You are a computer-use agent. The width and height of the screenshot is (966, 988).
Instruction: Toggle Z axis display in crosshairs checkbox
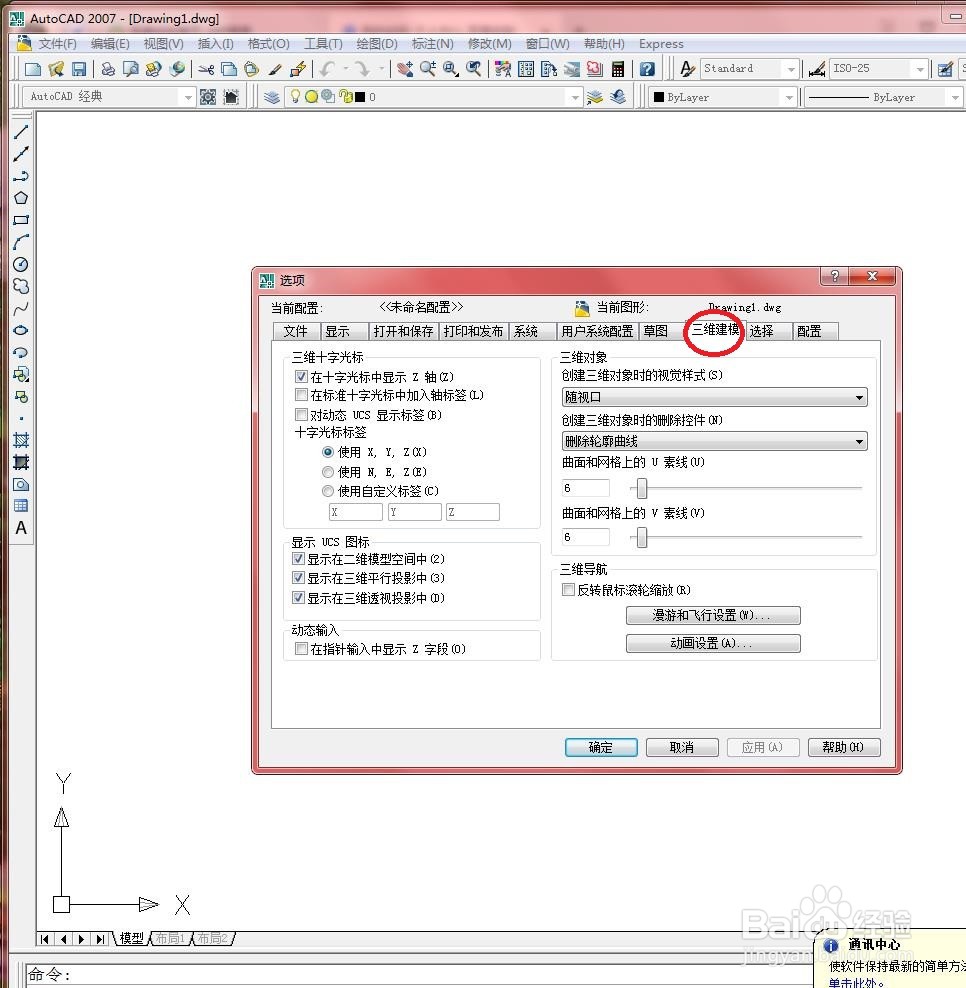(x=301, y=377)
